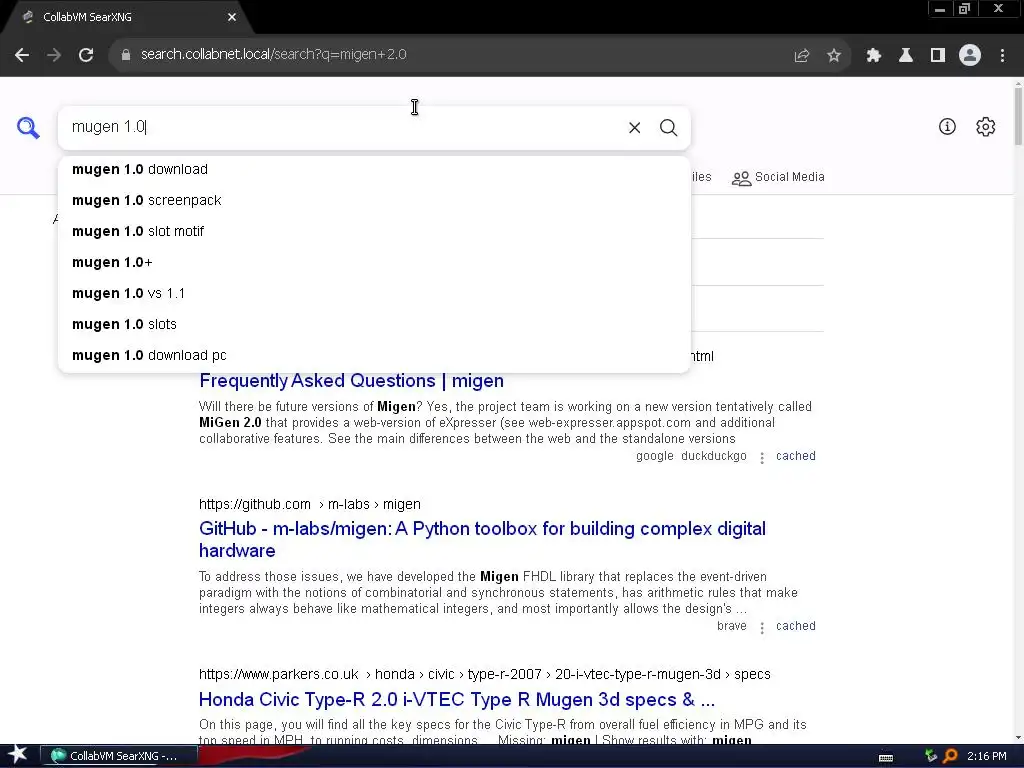Open the taskbar start star icon
1024x768 pixels.
point(18,754)
